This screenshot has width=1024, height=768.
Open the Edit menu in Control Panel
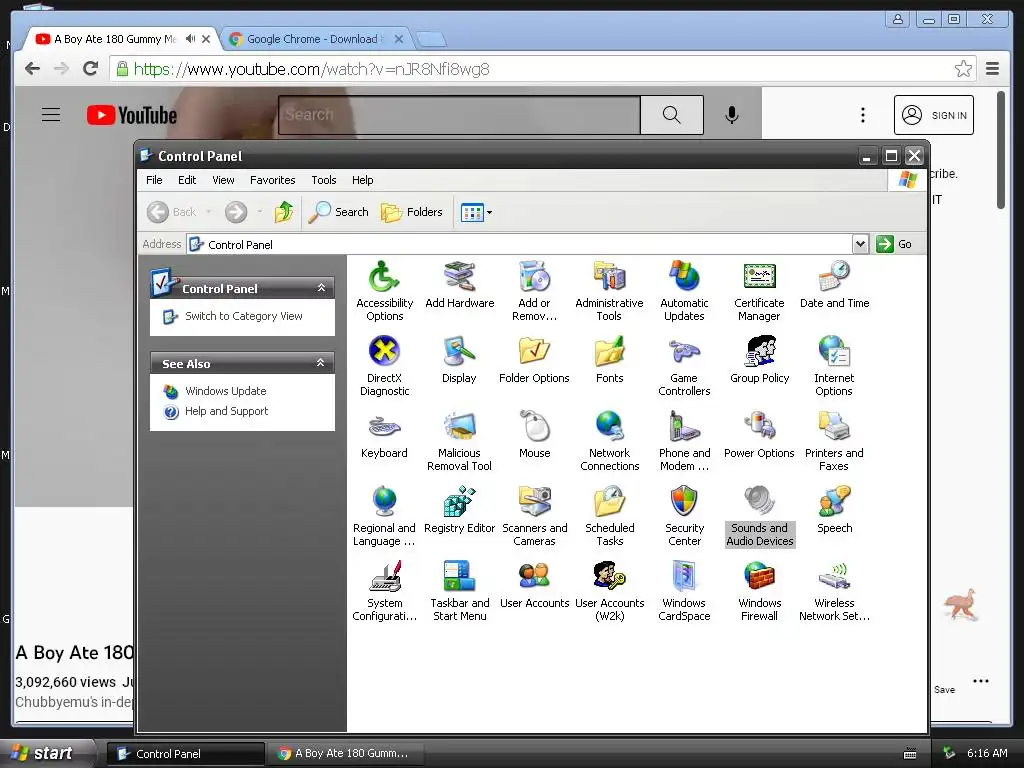tap(187, 180)
